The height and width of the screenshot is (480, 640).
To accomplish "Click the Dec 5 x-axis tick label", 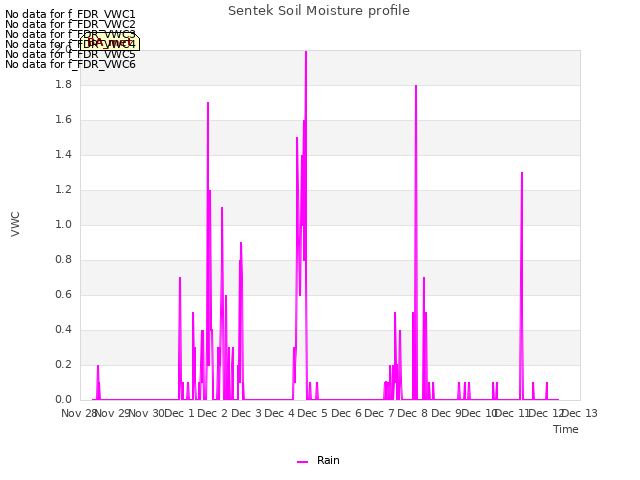I will tap(313, 413).
